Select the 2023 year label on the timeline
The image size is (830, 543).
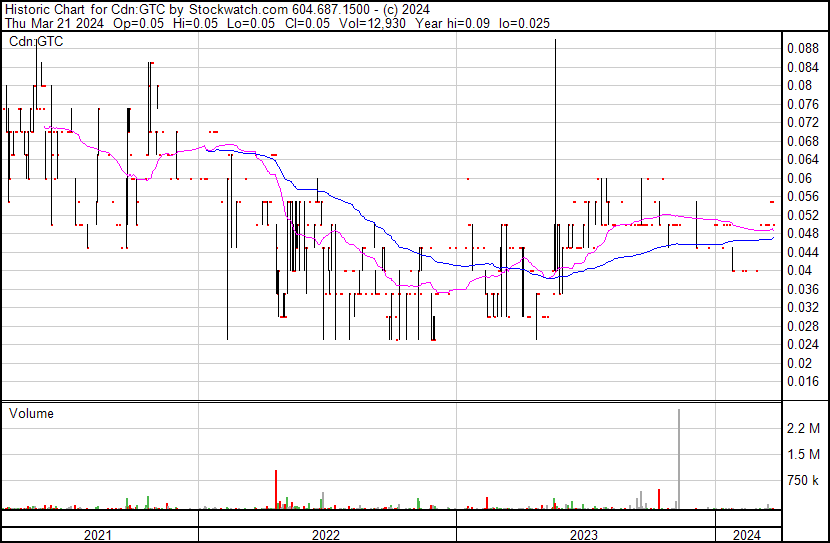(584, 535)
